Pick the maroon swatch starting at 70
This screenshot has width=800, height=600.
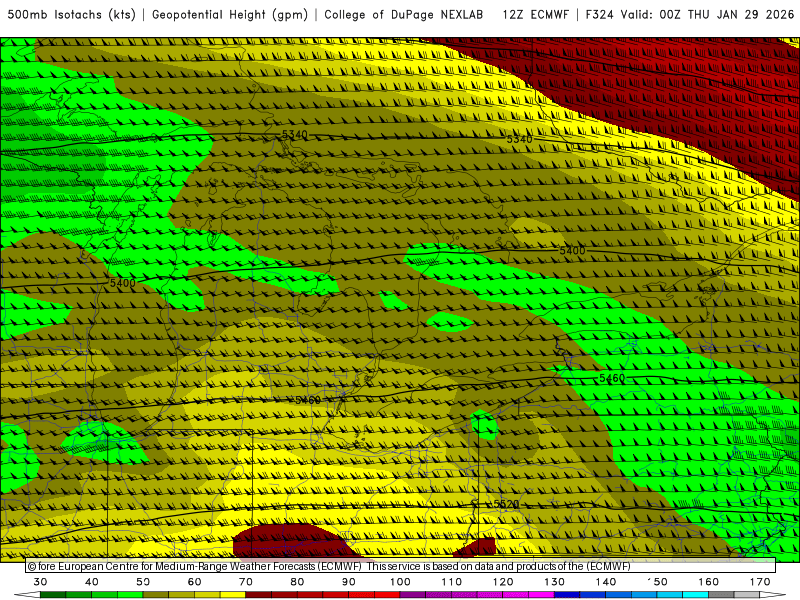pyautogui.click(x=259, y=595)
